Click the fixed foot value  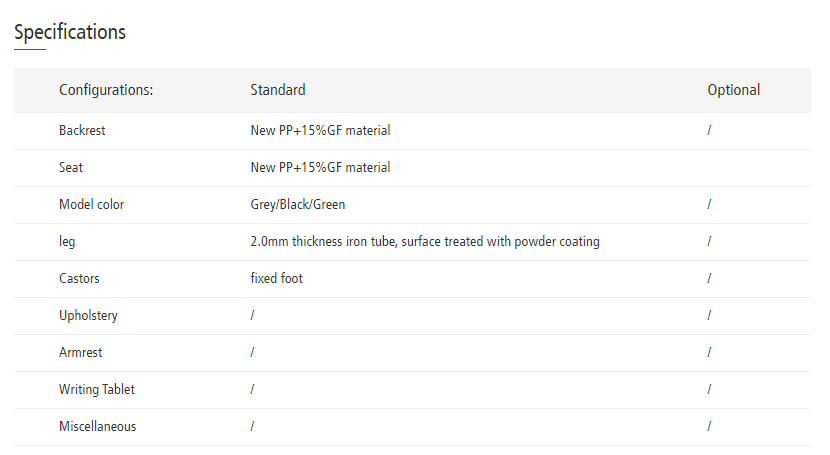pyautogui.click(x=277, y=279)
